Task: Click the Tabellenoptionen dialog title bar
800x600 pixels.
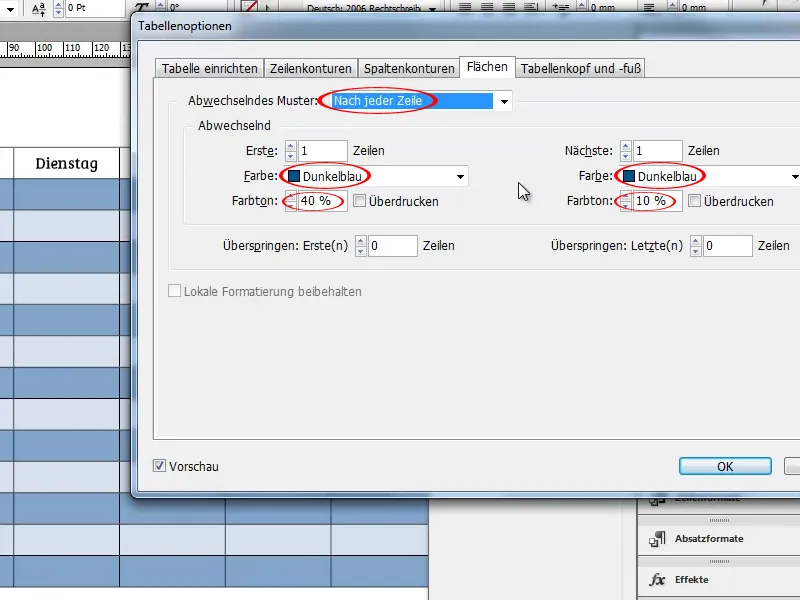Action: click(467, 26)
